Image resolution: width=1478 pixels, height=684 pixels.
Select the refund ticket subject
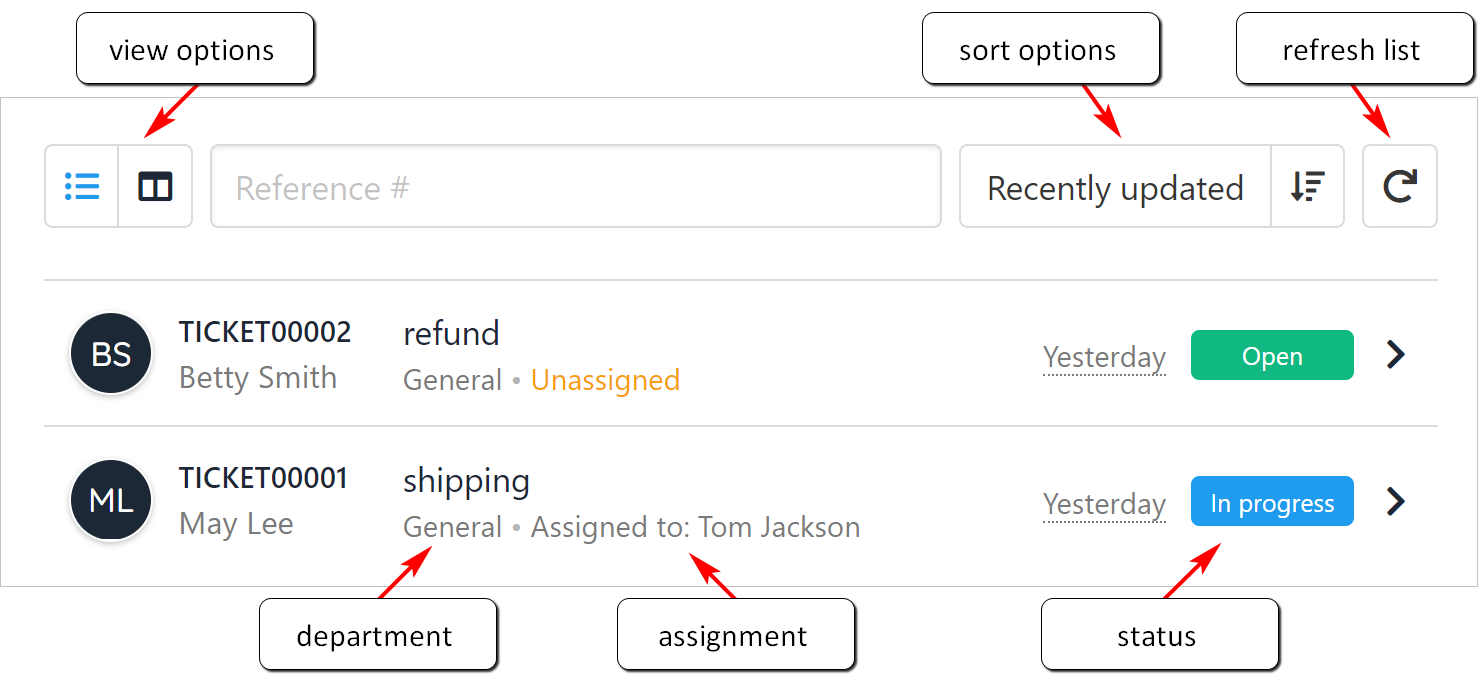click(451, 333)
